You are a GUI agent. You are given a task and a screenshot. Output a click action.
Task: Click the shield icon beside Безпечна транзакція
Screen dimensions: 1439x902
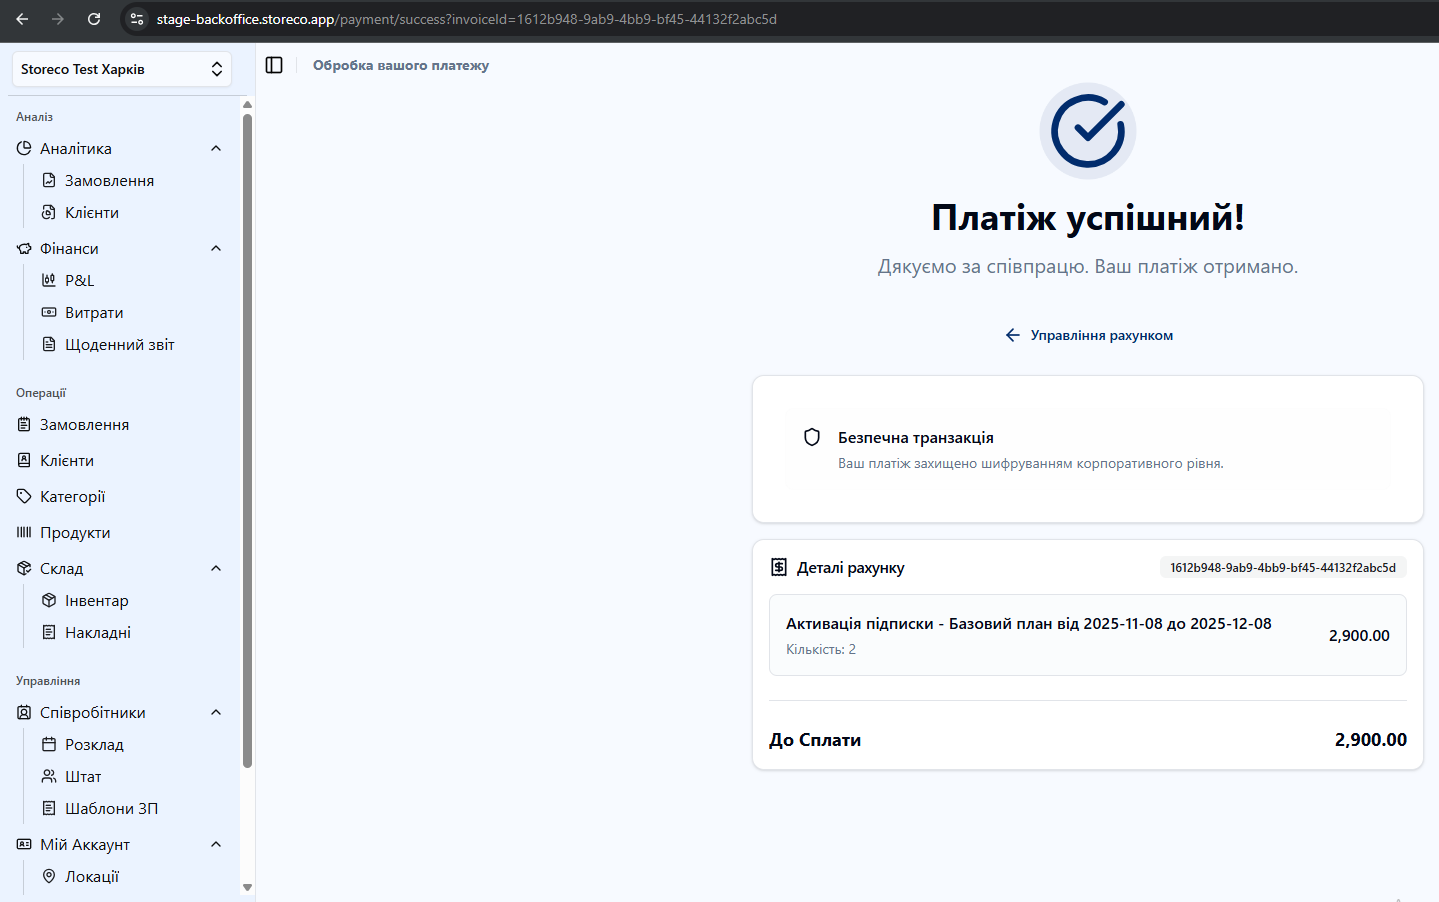coord(812,437)
